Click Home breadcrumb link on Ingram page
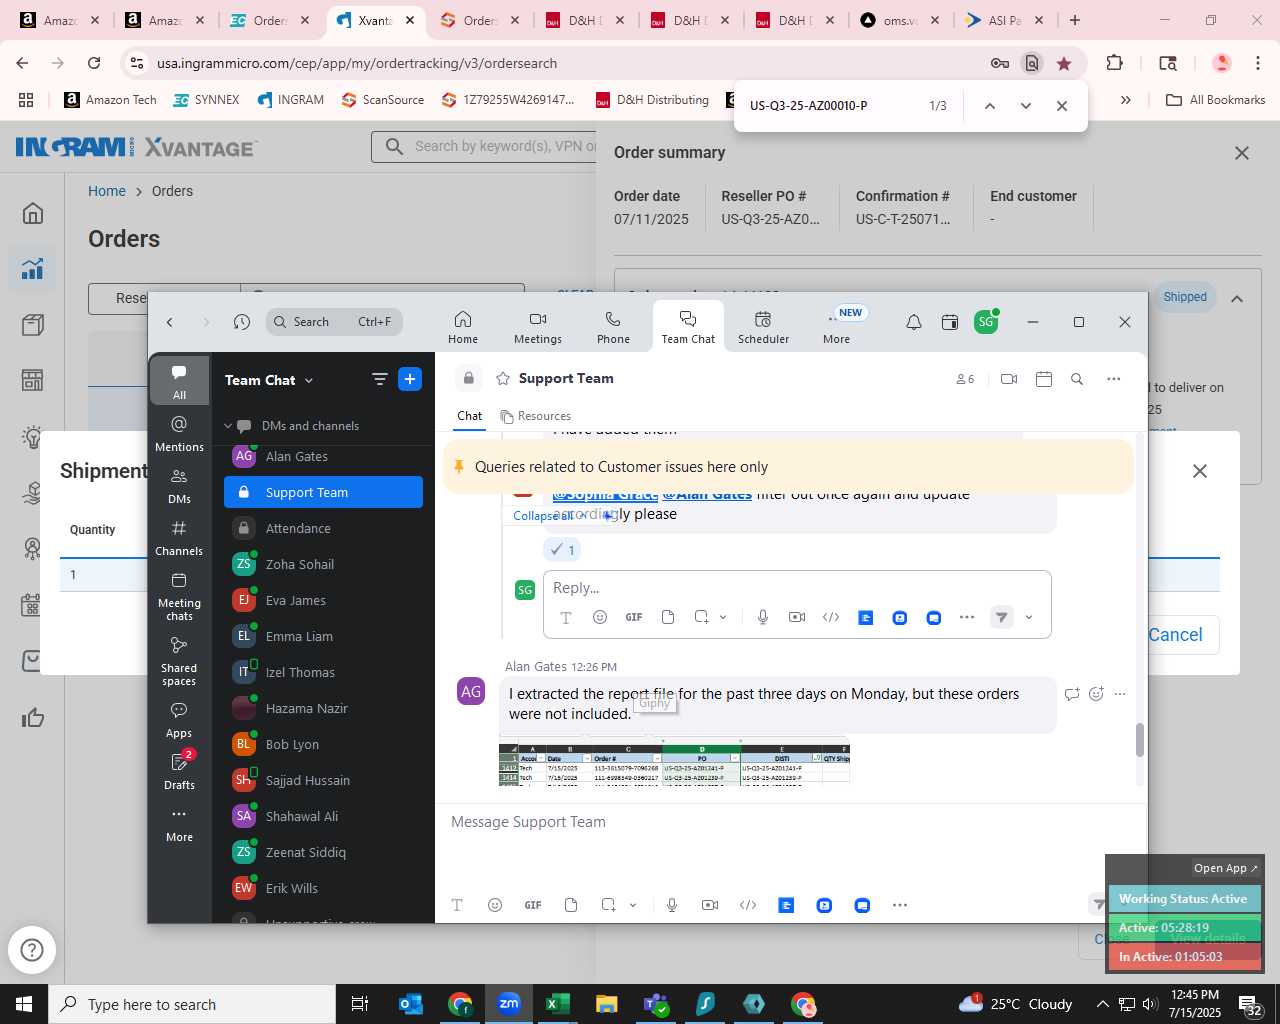This screenshot has width=1280, height=1024. click(x=107, y=191)
